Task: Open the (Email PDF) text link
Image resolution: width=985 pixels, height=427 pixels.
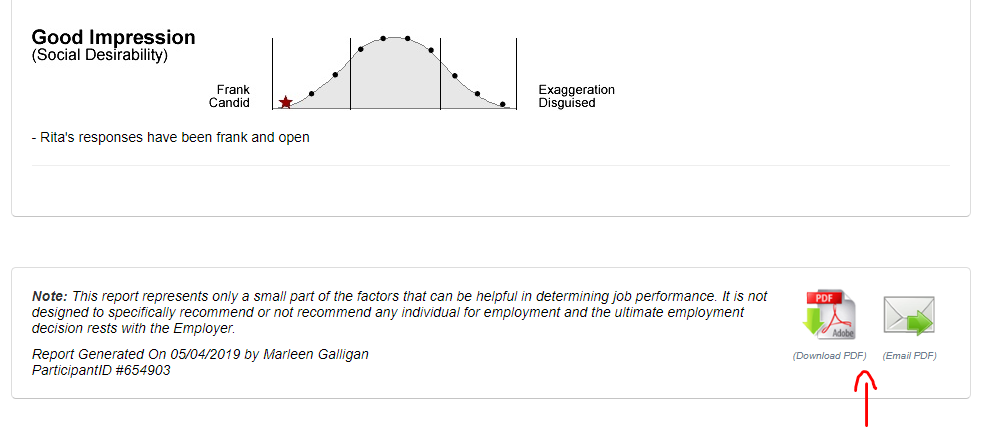Action: click(x=909, y=356)
